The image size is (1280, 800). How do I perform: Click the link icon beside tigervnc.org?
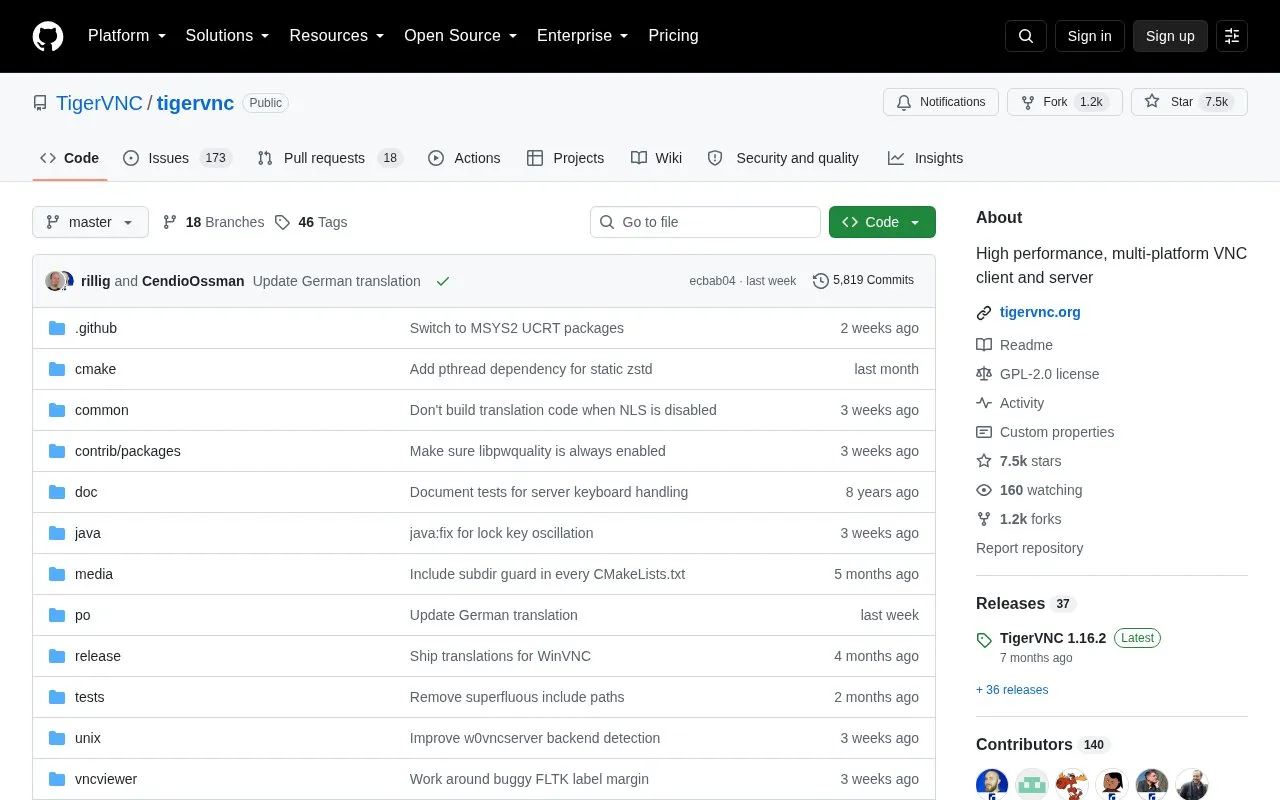[984, 313]
